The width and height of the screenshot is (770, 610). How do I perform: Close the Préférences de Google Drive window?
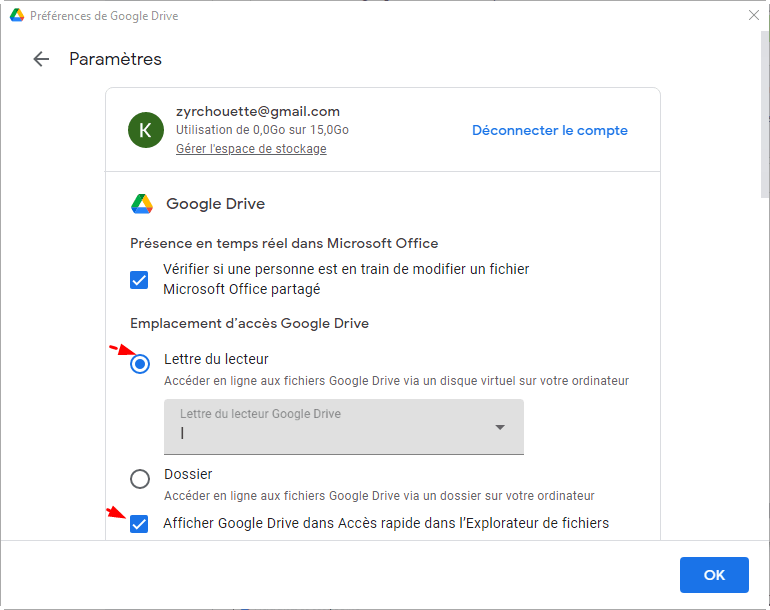point(753,16)
